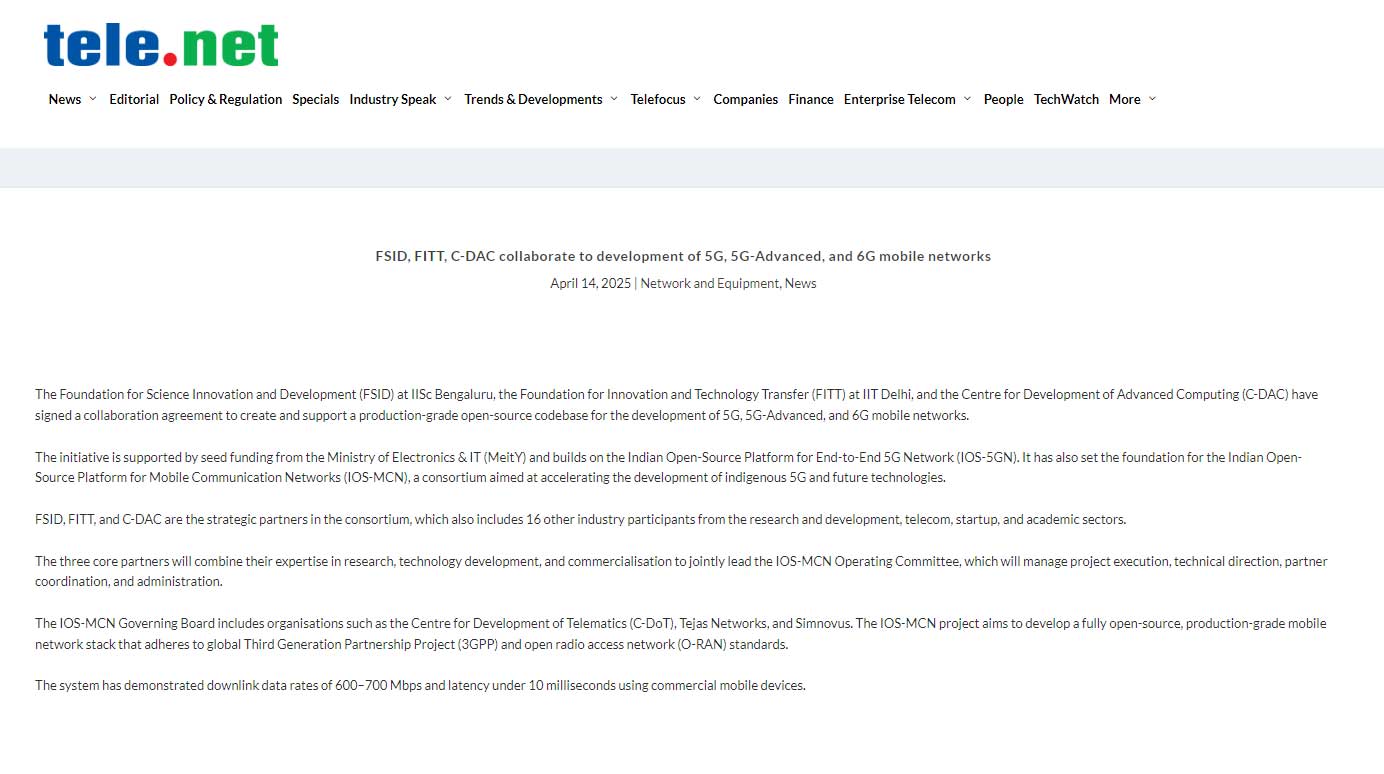Select the Finance menu item
Screen dimensions: 1384x774
coord(810,99)
